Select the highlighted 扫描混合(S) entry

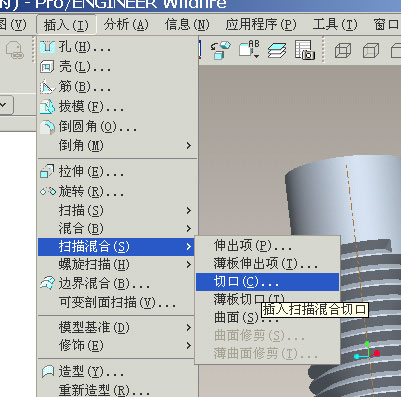[x=116, y=247]
